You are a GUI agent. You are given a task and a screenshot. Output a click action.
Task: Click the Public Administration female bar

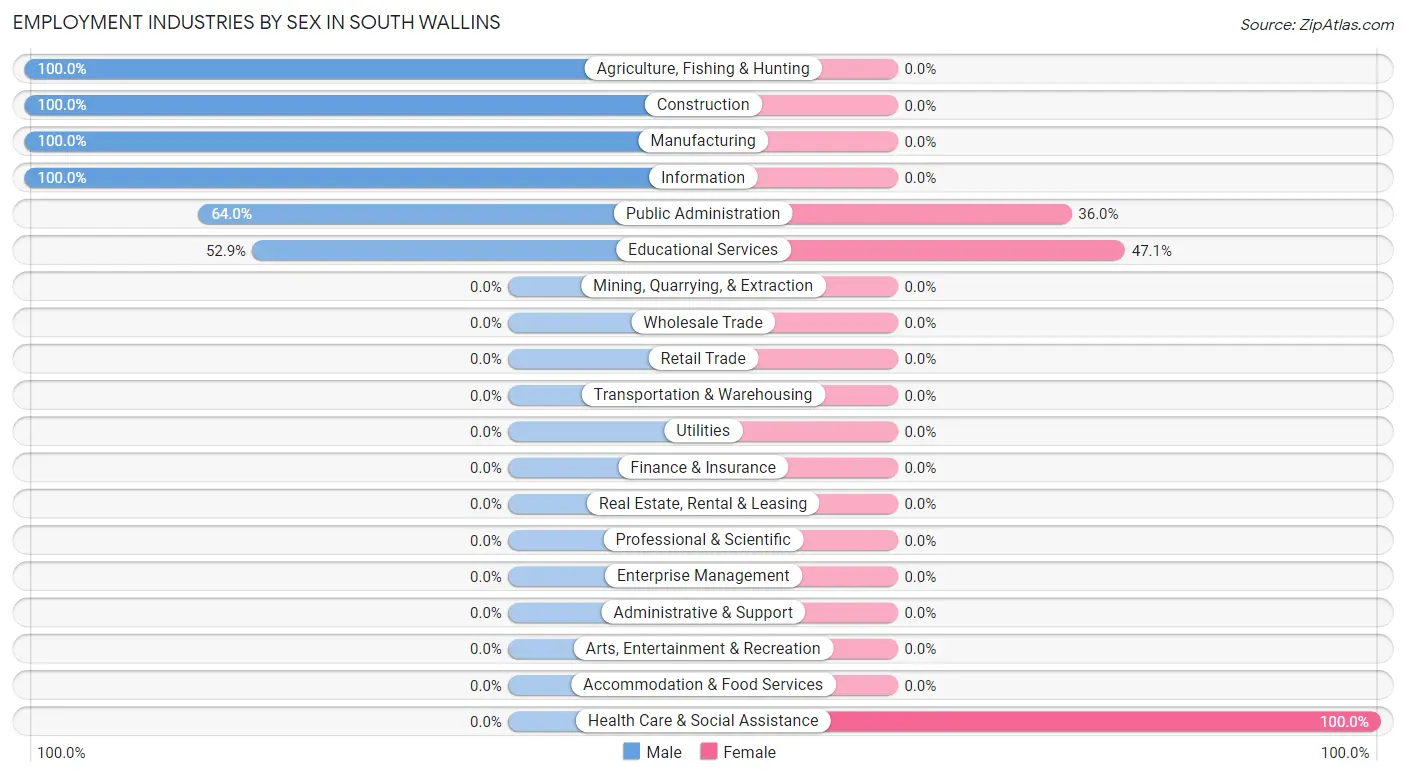point(930,214)
